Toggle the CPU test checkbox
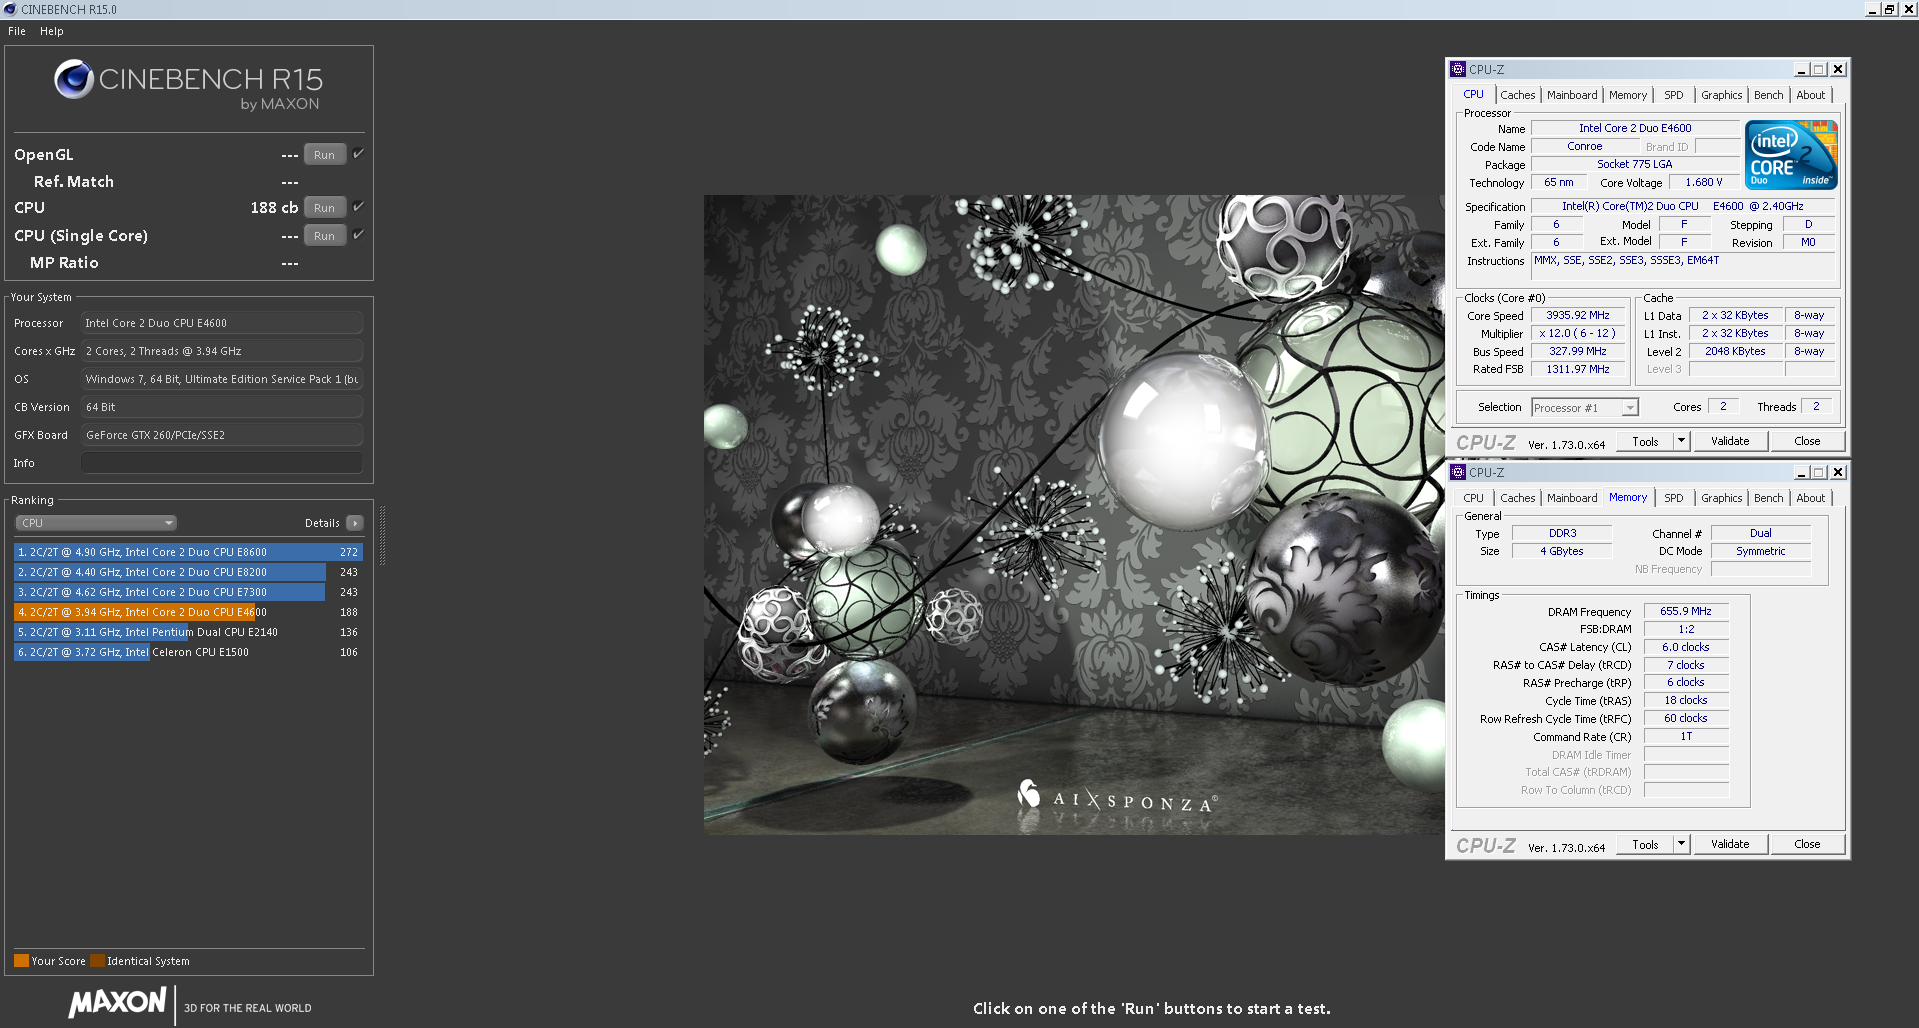Viewport: 1919px width, 1028px height. coord(358,207)
